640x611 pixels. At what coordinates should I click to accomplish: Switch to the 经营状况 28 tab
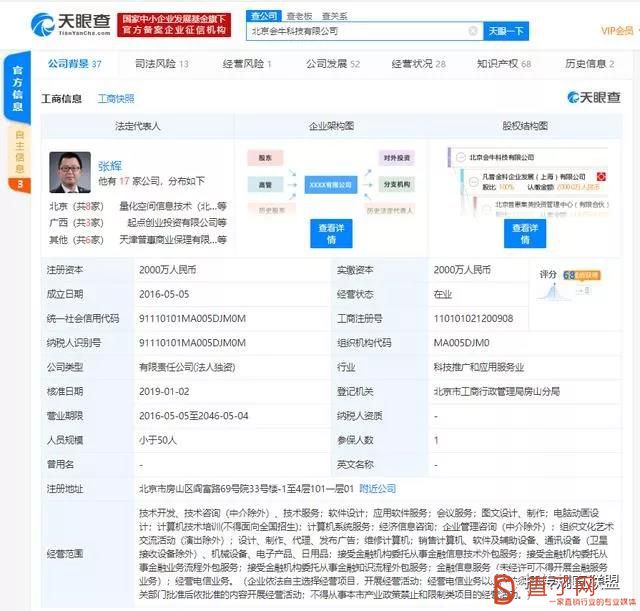point(418,64)
